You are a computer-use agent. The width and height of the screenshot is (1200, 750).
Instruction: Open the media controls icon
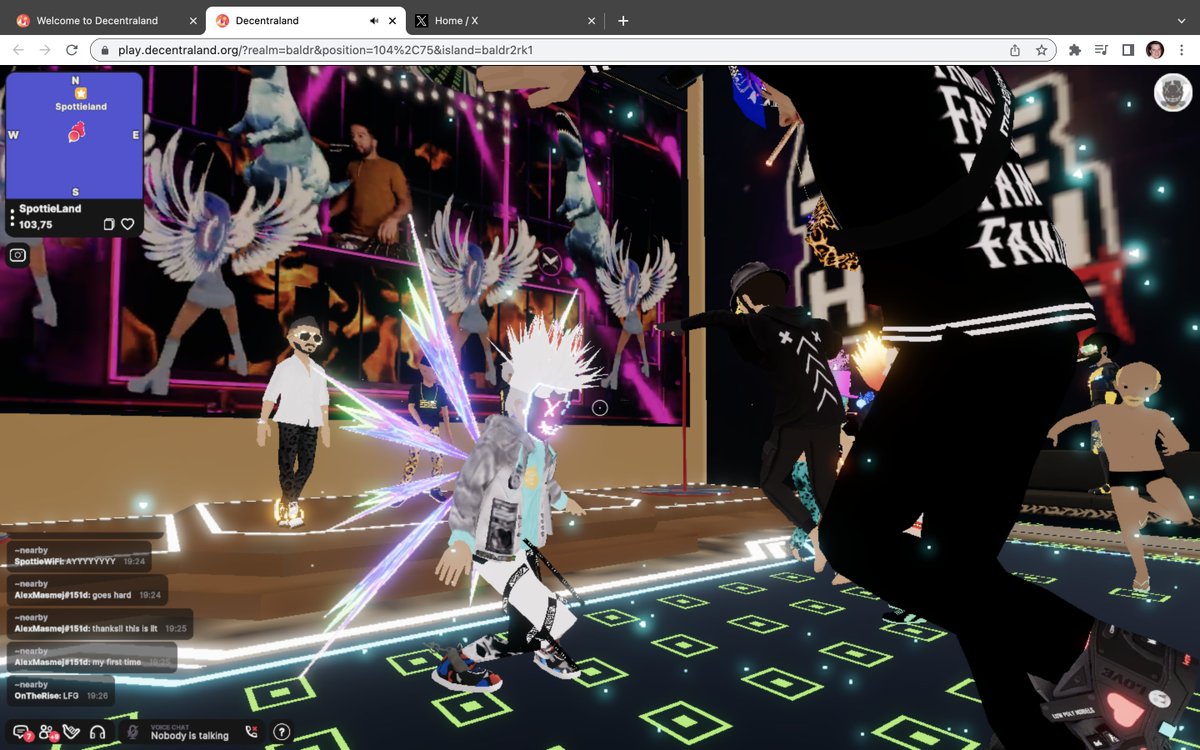tap(1101, 50)
